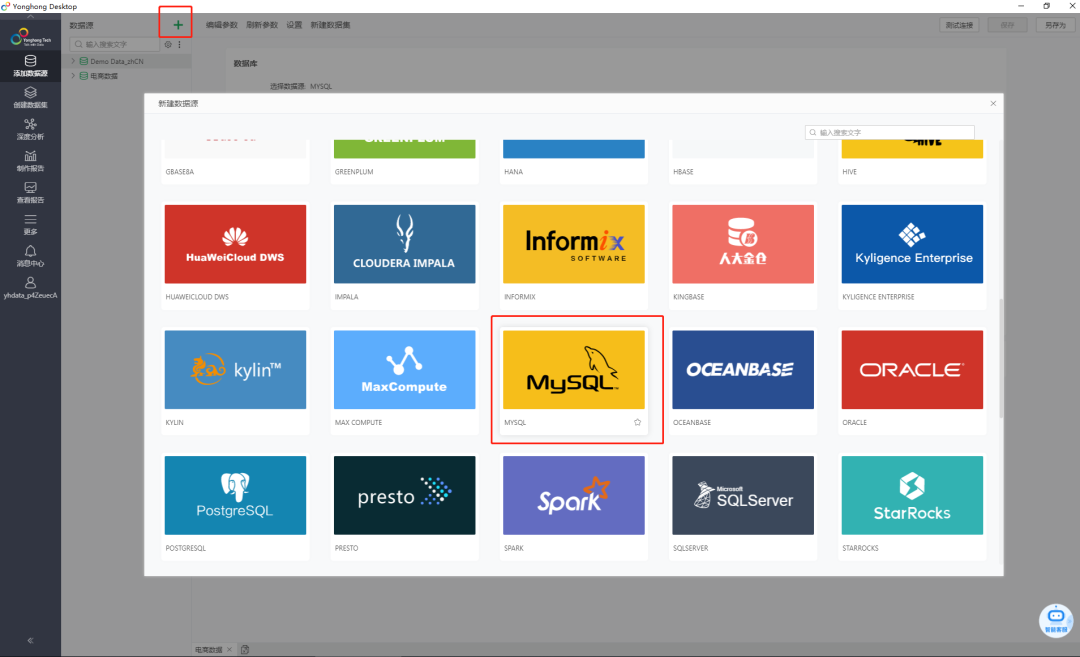The width and height of the screenshot is (1080, 657).
Task: Click 编辑参数 in the top toolbar
Action: pos(221,25)
